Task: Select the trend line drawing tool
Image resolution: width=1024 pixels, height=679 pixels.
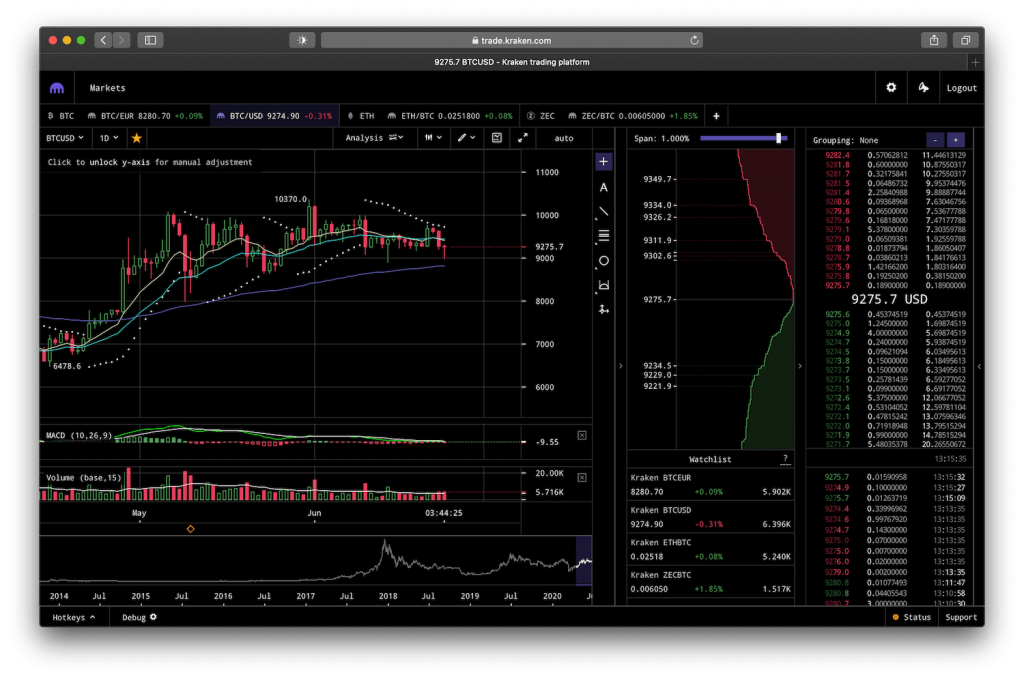Action: (x=603, y=212)
